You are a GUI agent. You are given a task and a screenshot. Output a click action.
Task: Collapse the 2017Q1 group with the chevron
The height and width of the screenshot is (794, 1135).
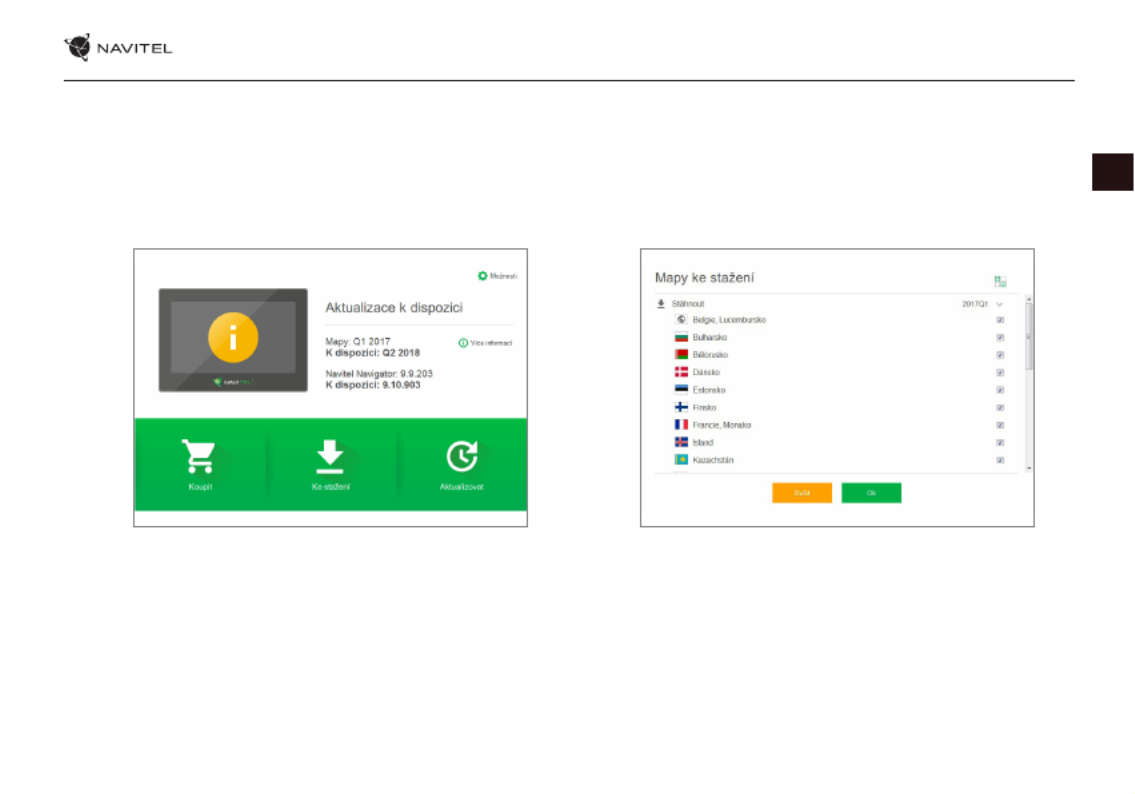1000,304
